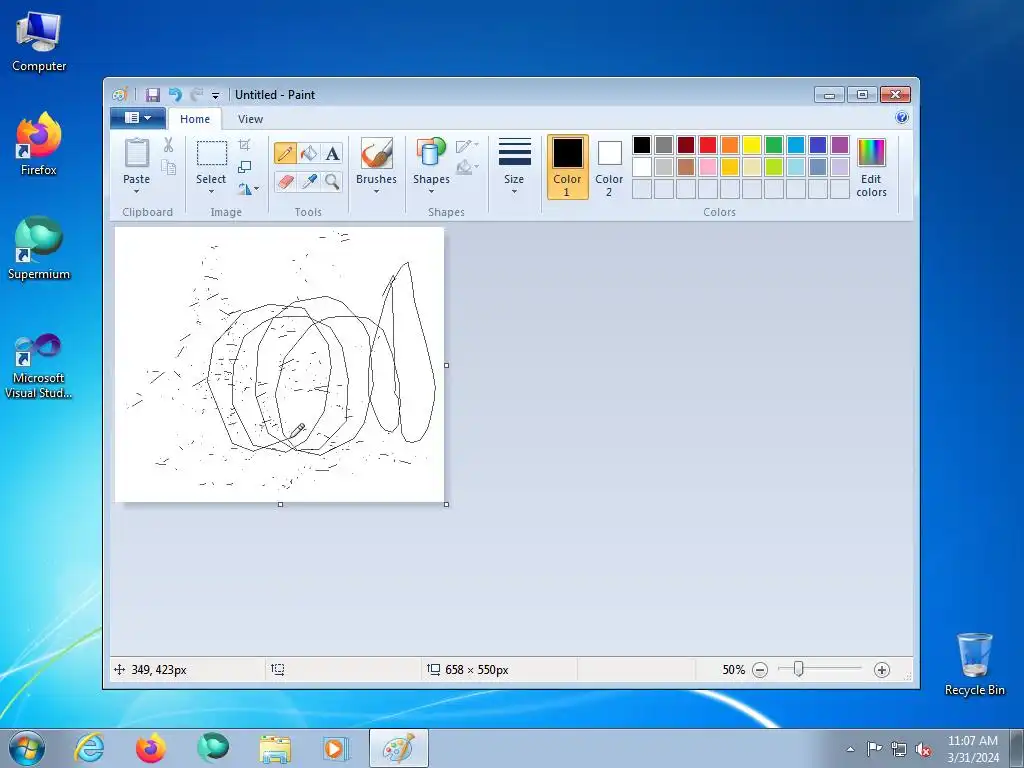Select the Recycle Bin desktop icon
The width and height of the screenshot is (1024, 768).
(974, 664)
